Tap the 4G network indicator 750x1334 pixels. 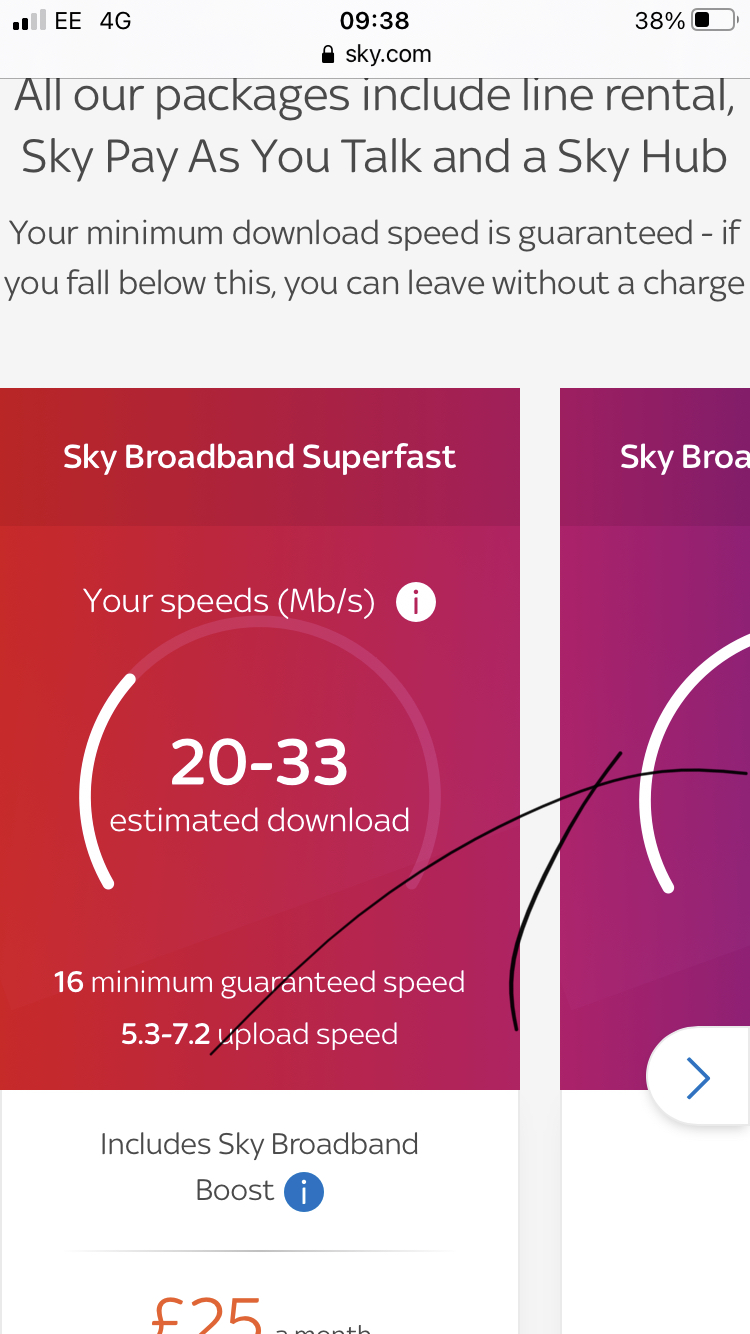coord(113,20)
